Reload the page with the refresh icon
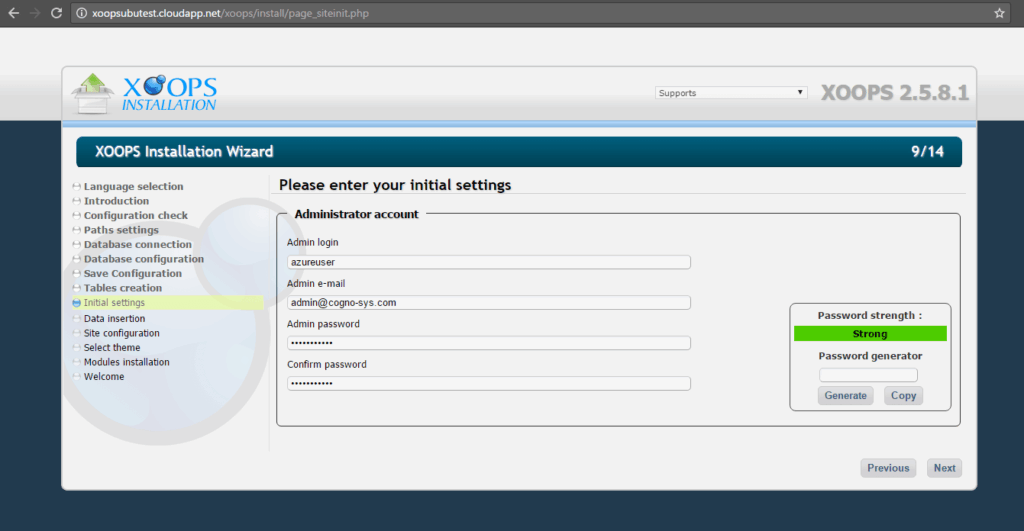The height and width of the screenshot is (531, 1024). point(57,13)
